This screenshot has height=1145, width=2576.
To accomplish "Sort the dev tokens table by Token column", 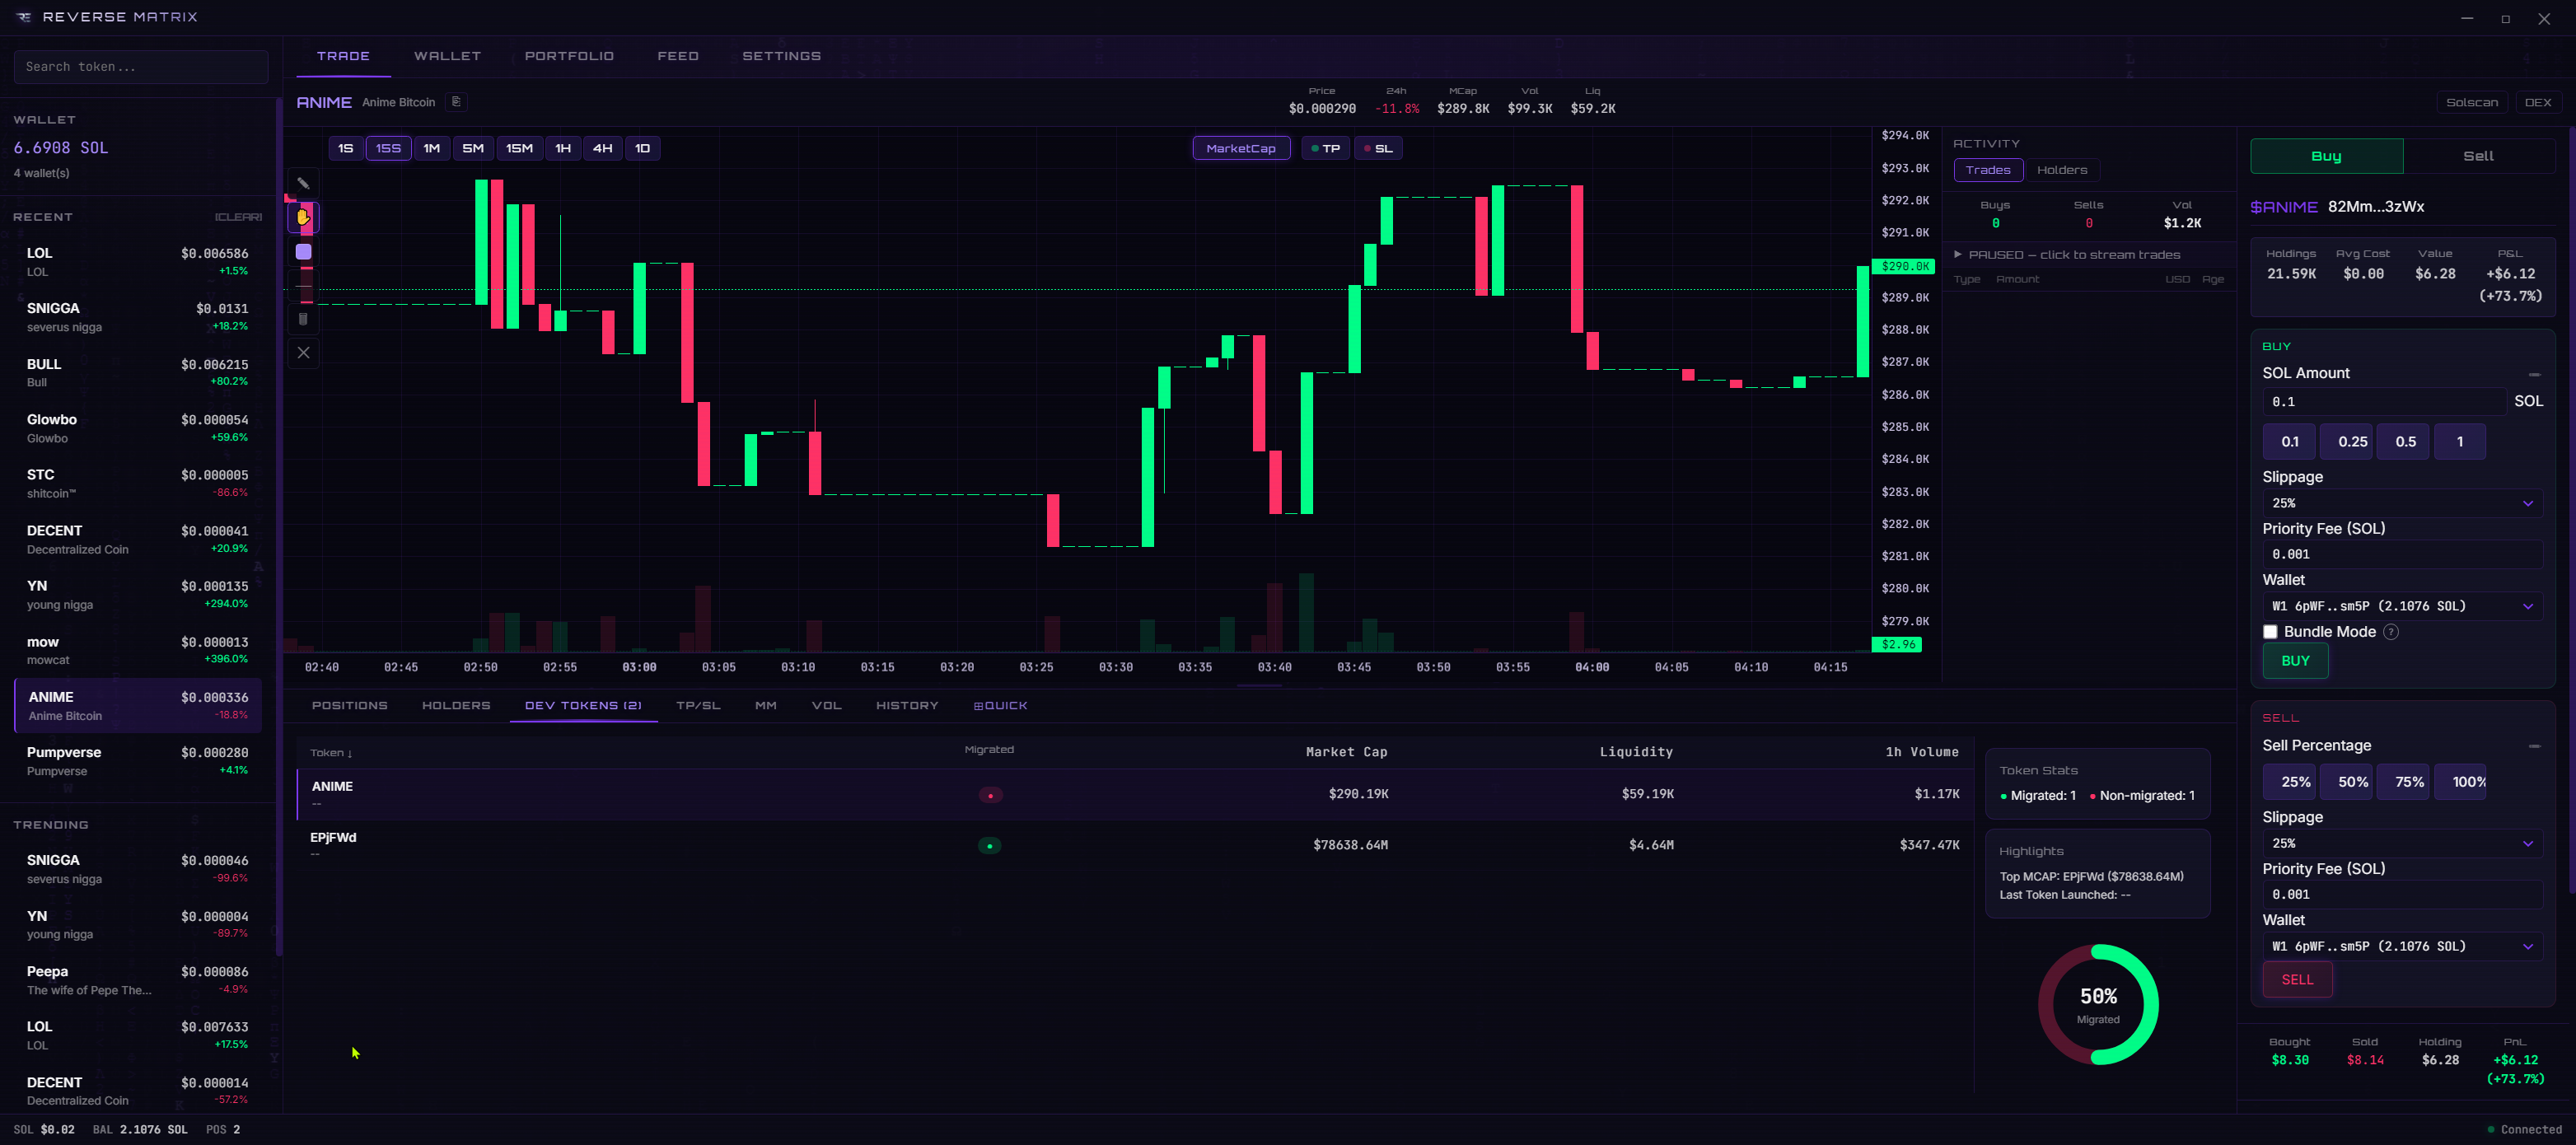I will point(330,753).
